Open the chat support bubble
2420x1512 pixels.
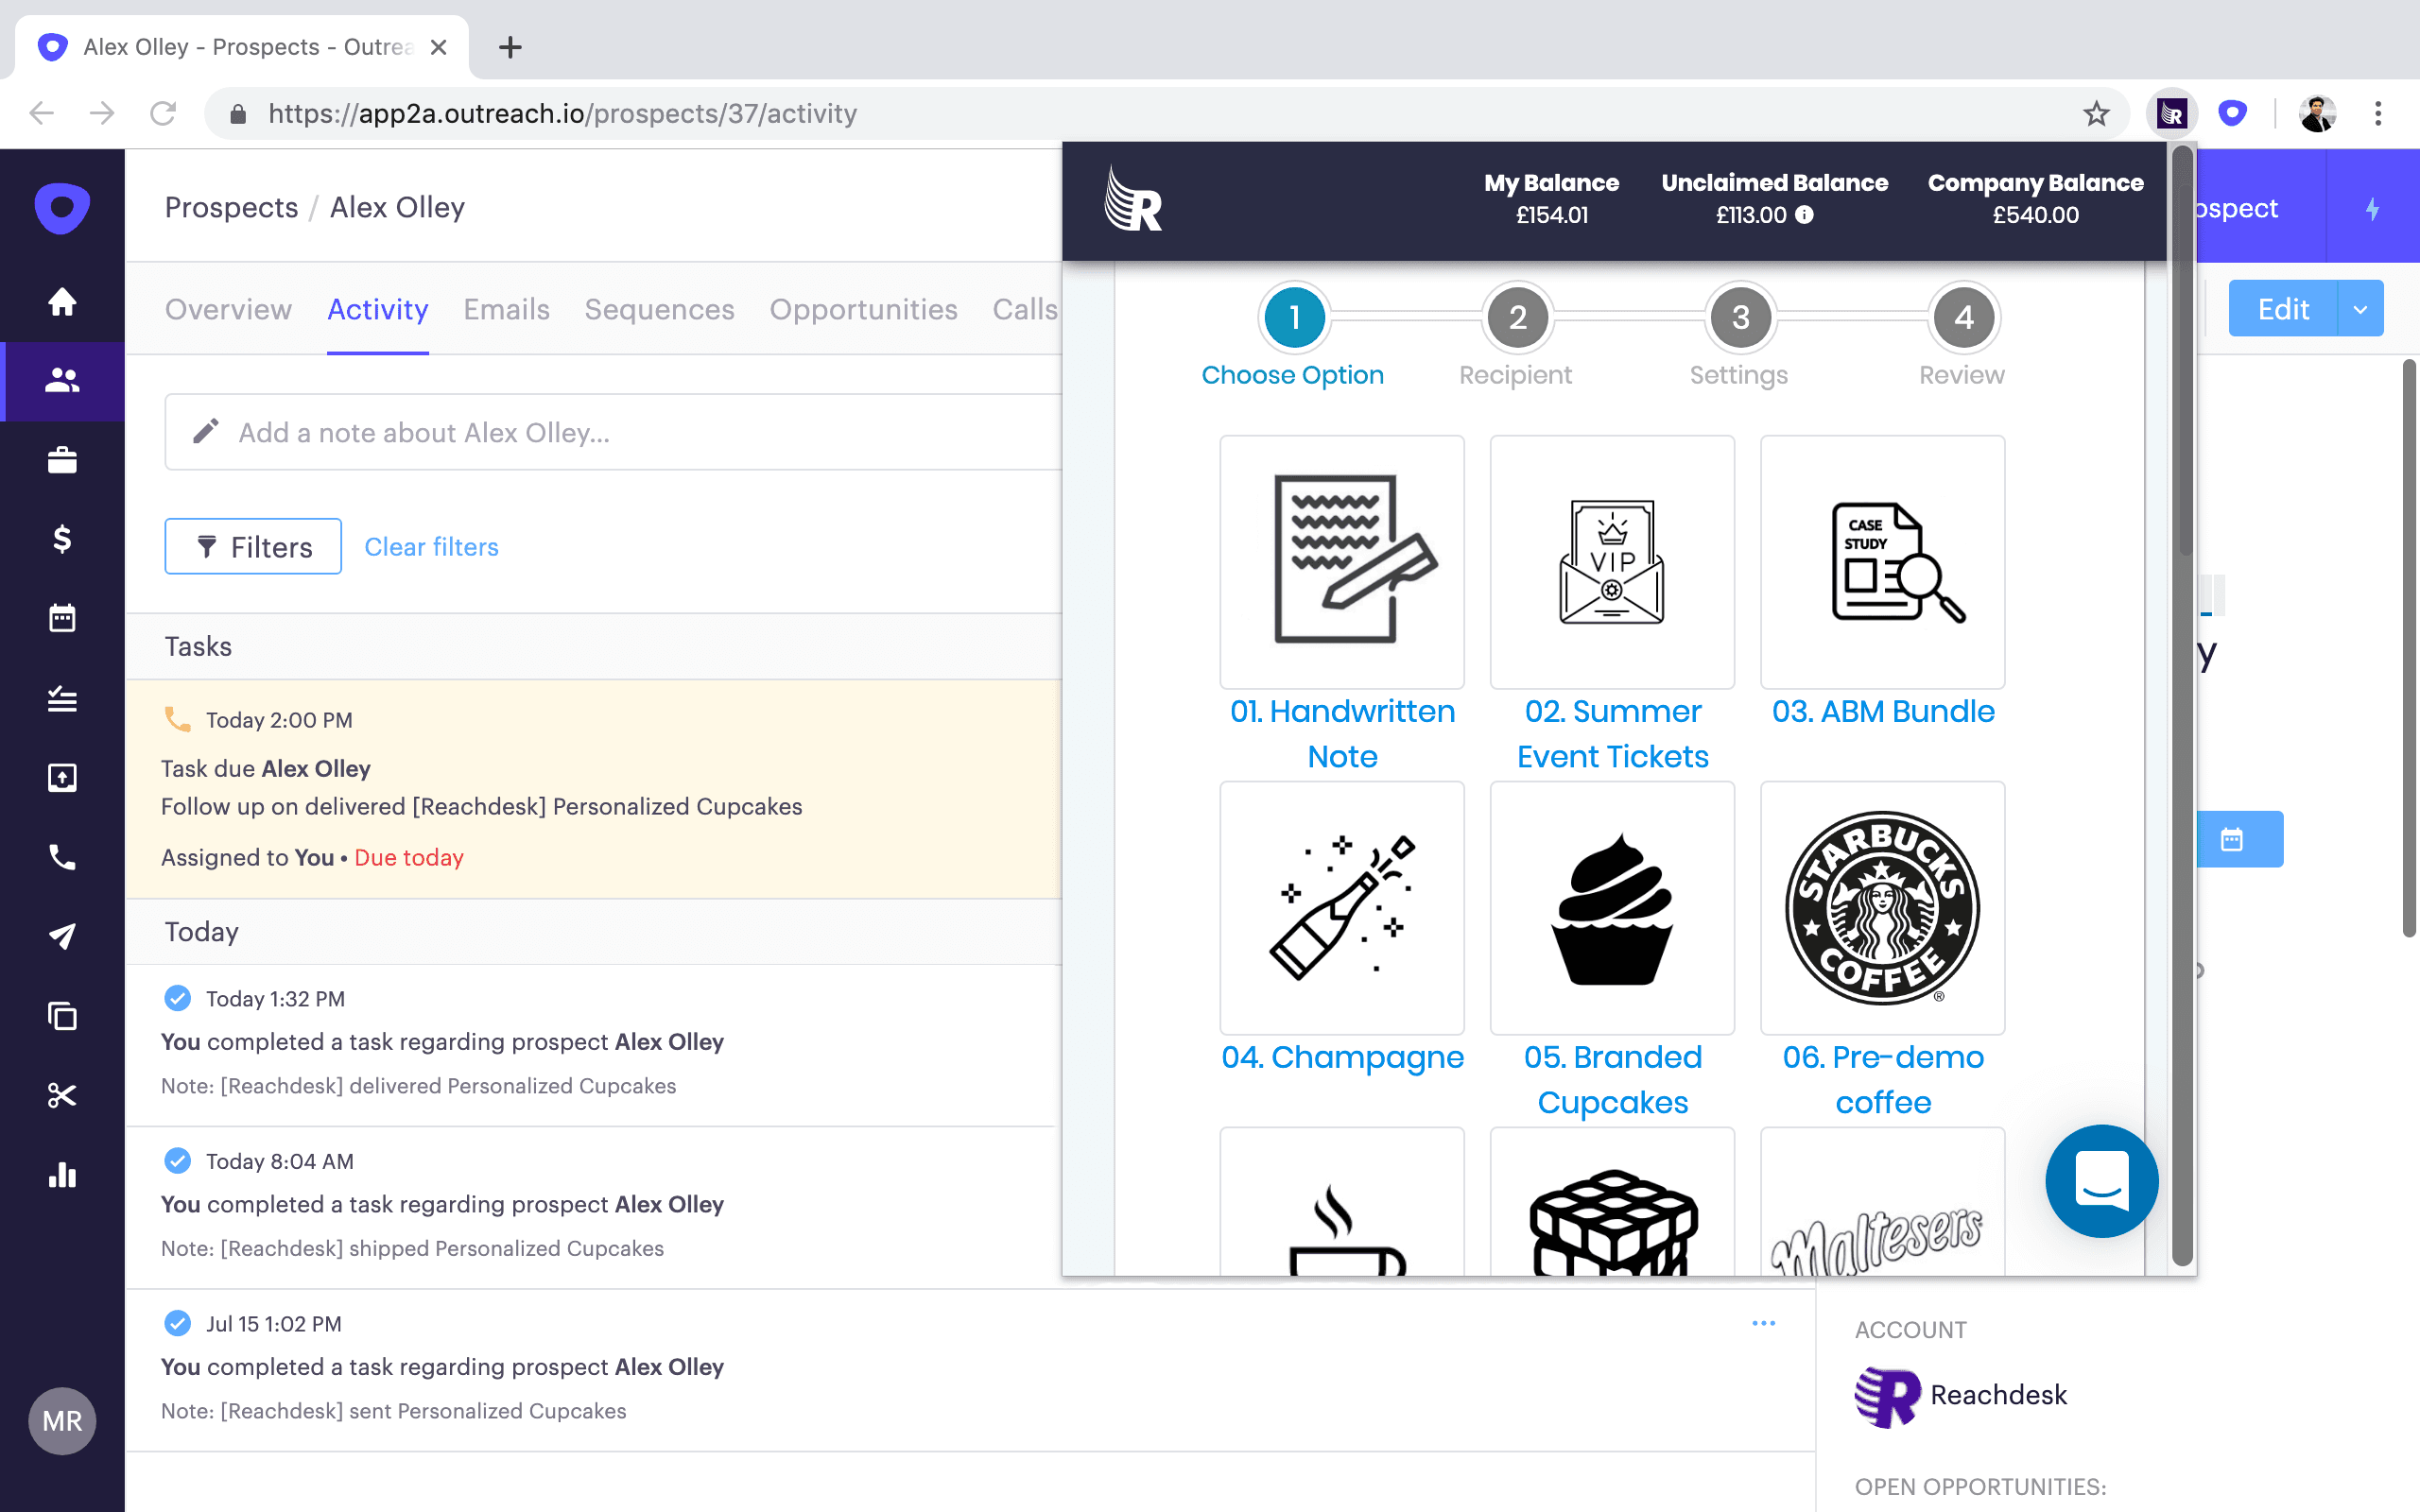(2101, 1181)
